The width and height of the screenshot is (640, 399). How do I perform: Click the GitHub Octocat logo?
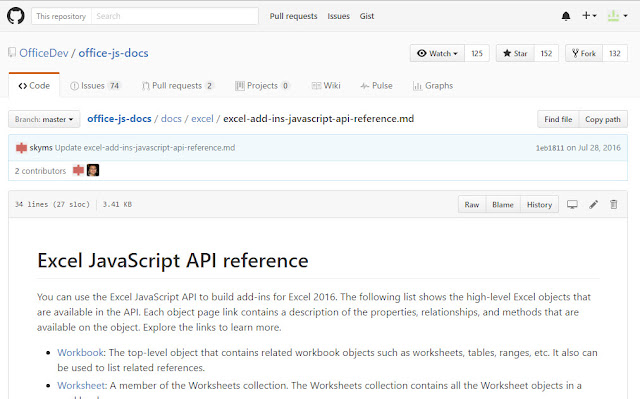click(16, 16)
